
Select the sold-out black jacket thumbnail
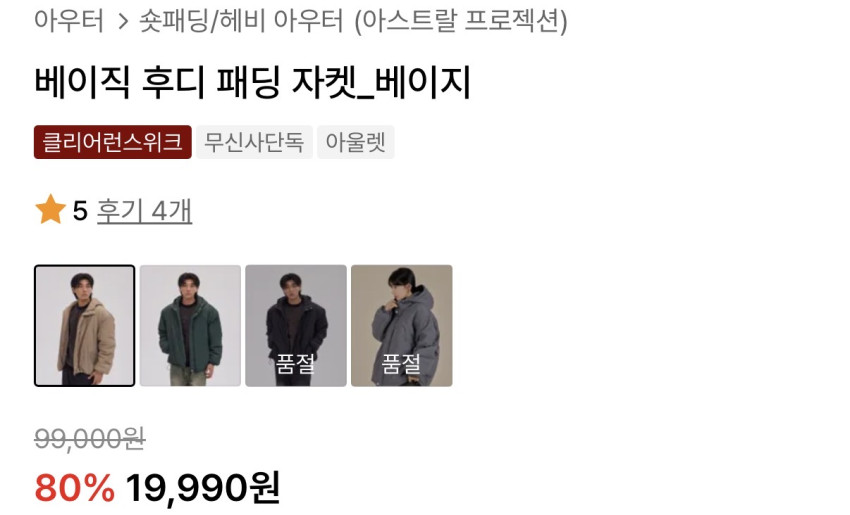tap(296, 326)
